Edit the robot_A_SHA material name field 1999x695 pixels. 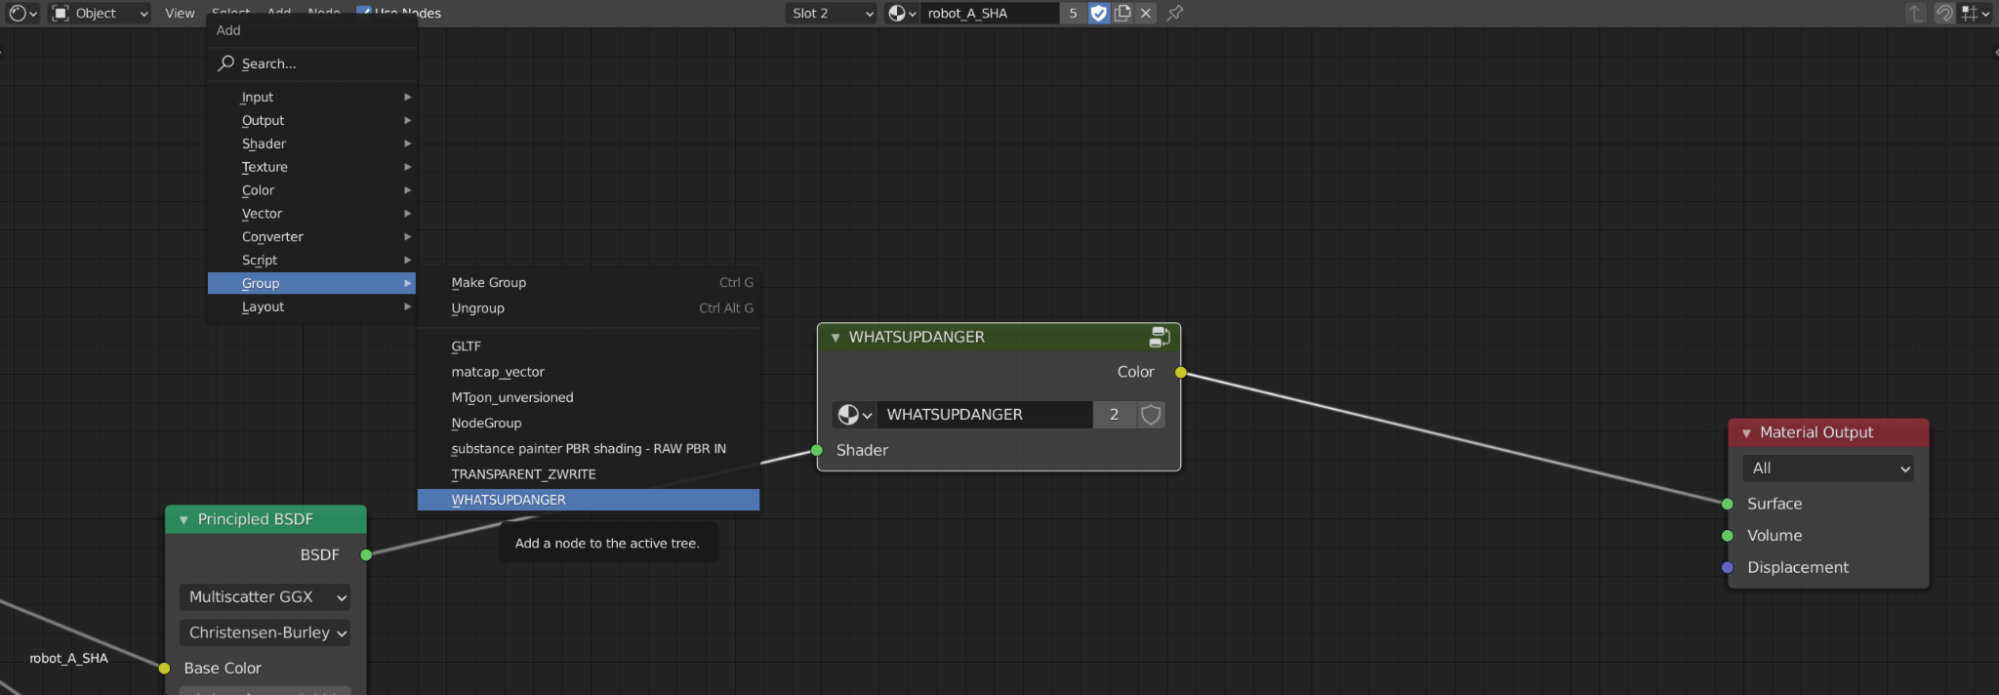[x=989, y=13]
